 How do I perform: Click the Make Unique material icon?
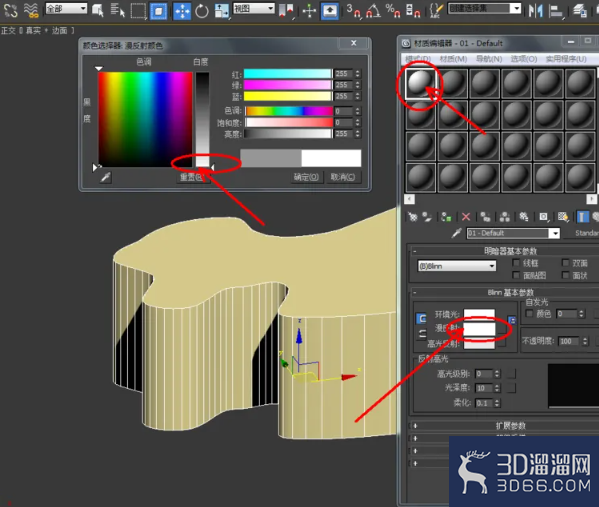(x=505, y=217)
